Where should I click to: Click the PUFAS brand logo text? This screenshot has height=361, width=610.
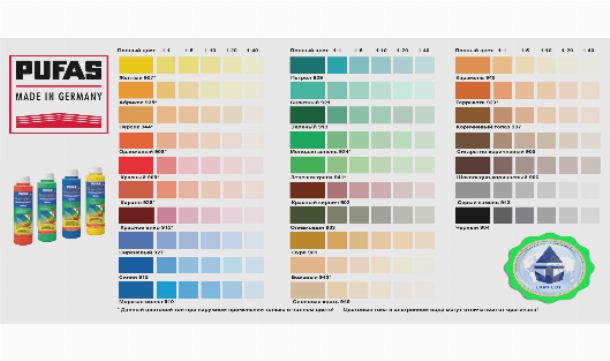(x=59, y=70)
